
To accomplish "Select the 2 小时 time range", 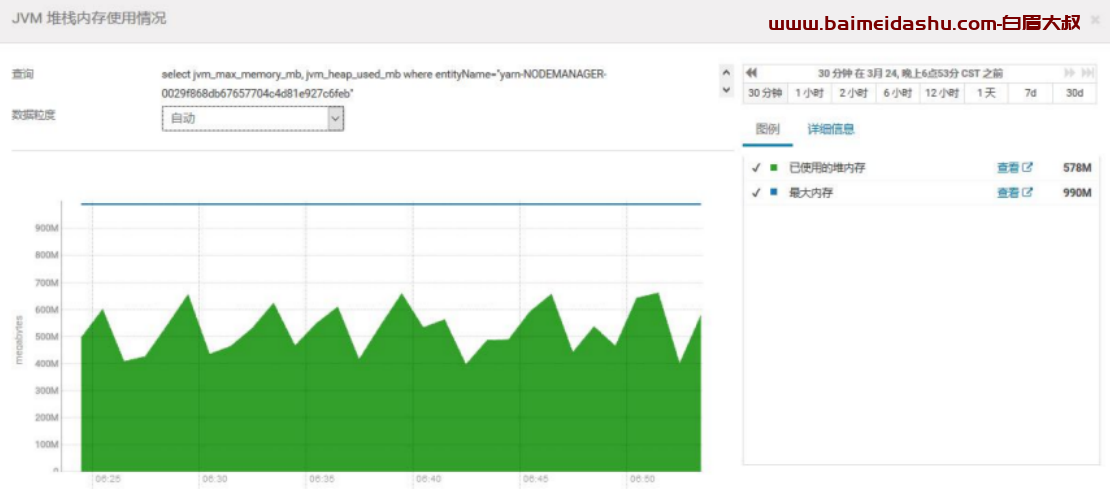I will point(853,93).
